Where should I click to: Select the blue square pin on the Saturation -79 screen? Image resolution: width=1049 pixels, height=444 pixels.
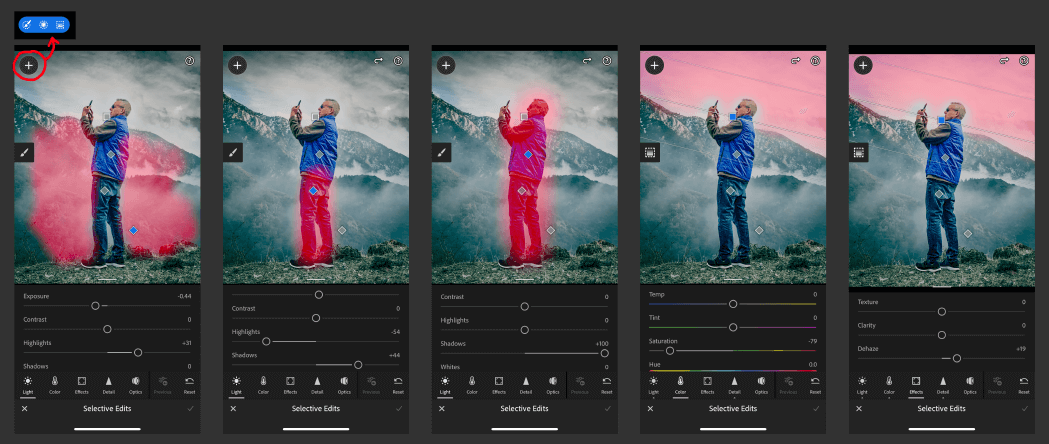pos(733,116)
